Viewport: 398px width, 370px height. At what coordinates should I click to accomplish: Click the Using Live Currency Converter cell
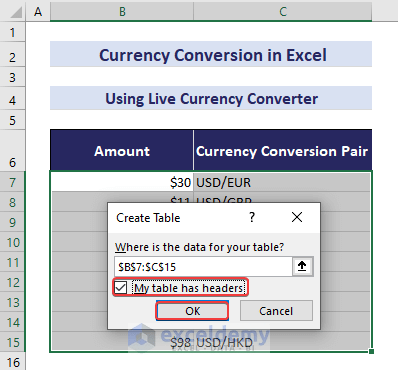tap(211, 98)
